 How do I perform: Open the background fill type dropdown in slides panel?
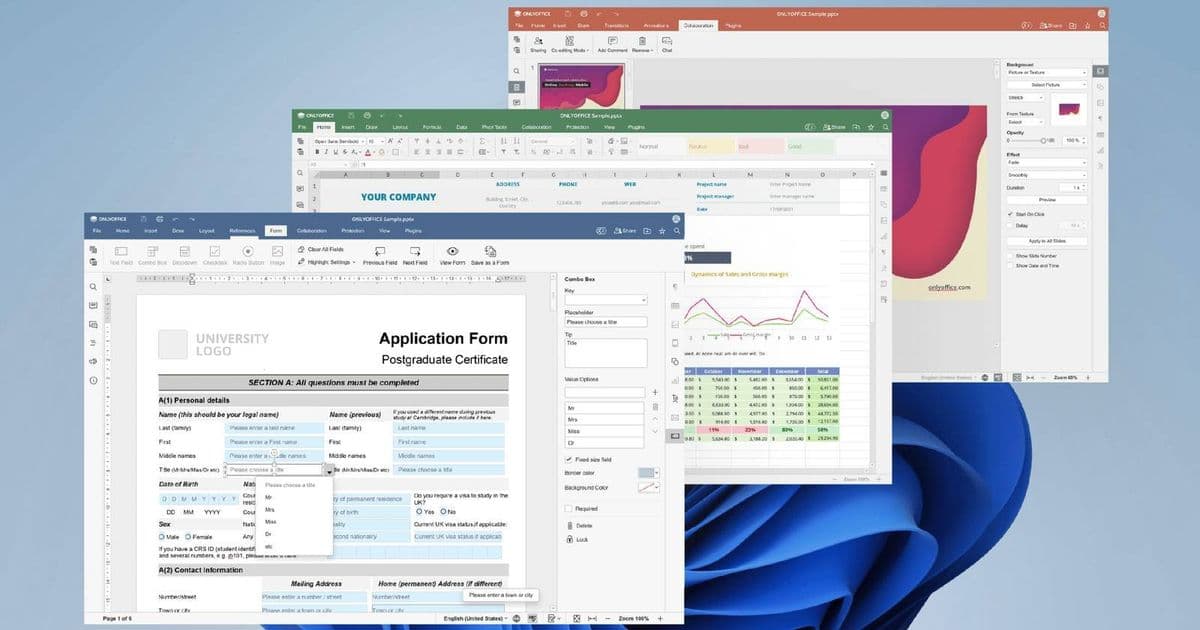click(x=1047, y=72)
